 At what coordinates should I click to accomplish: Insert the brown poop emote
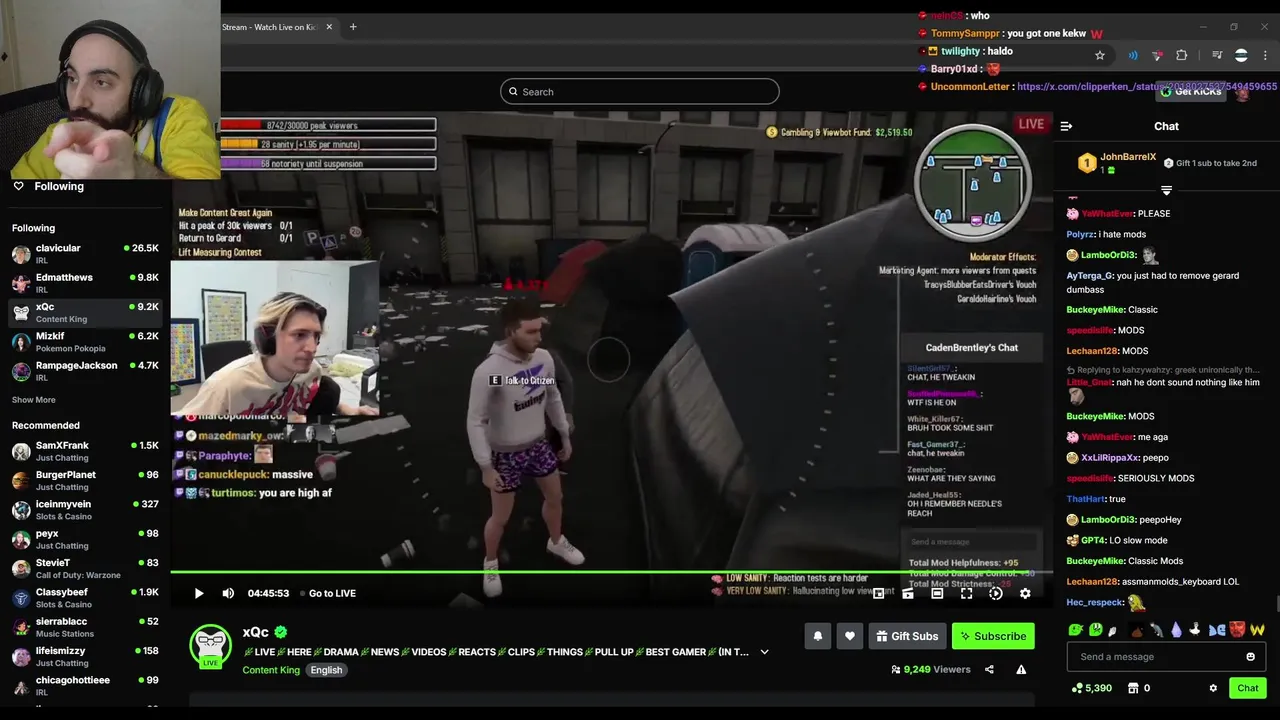click(1136, 630)
